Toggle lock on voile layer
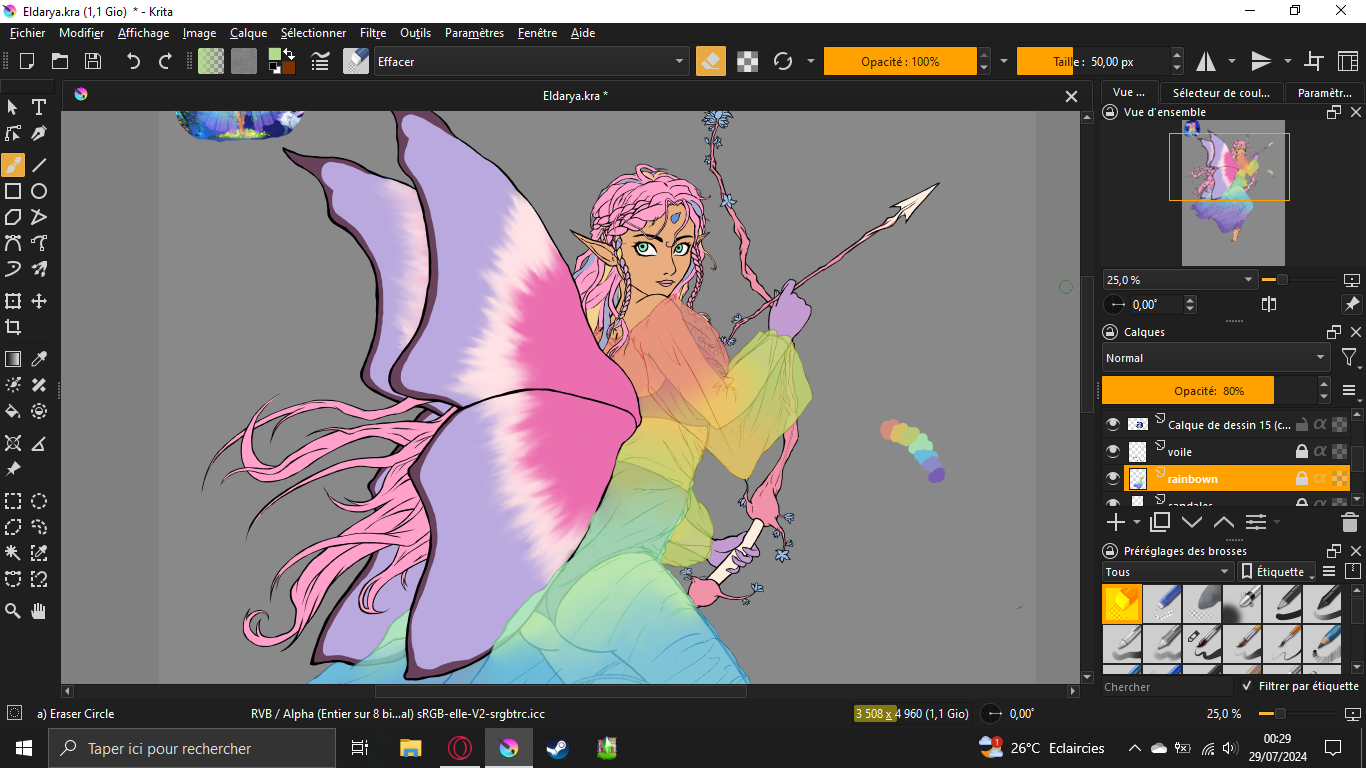The image size is (1366, 768). click(1302, 452)
